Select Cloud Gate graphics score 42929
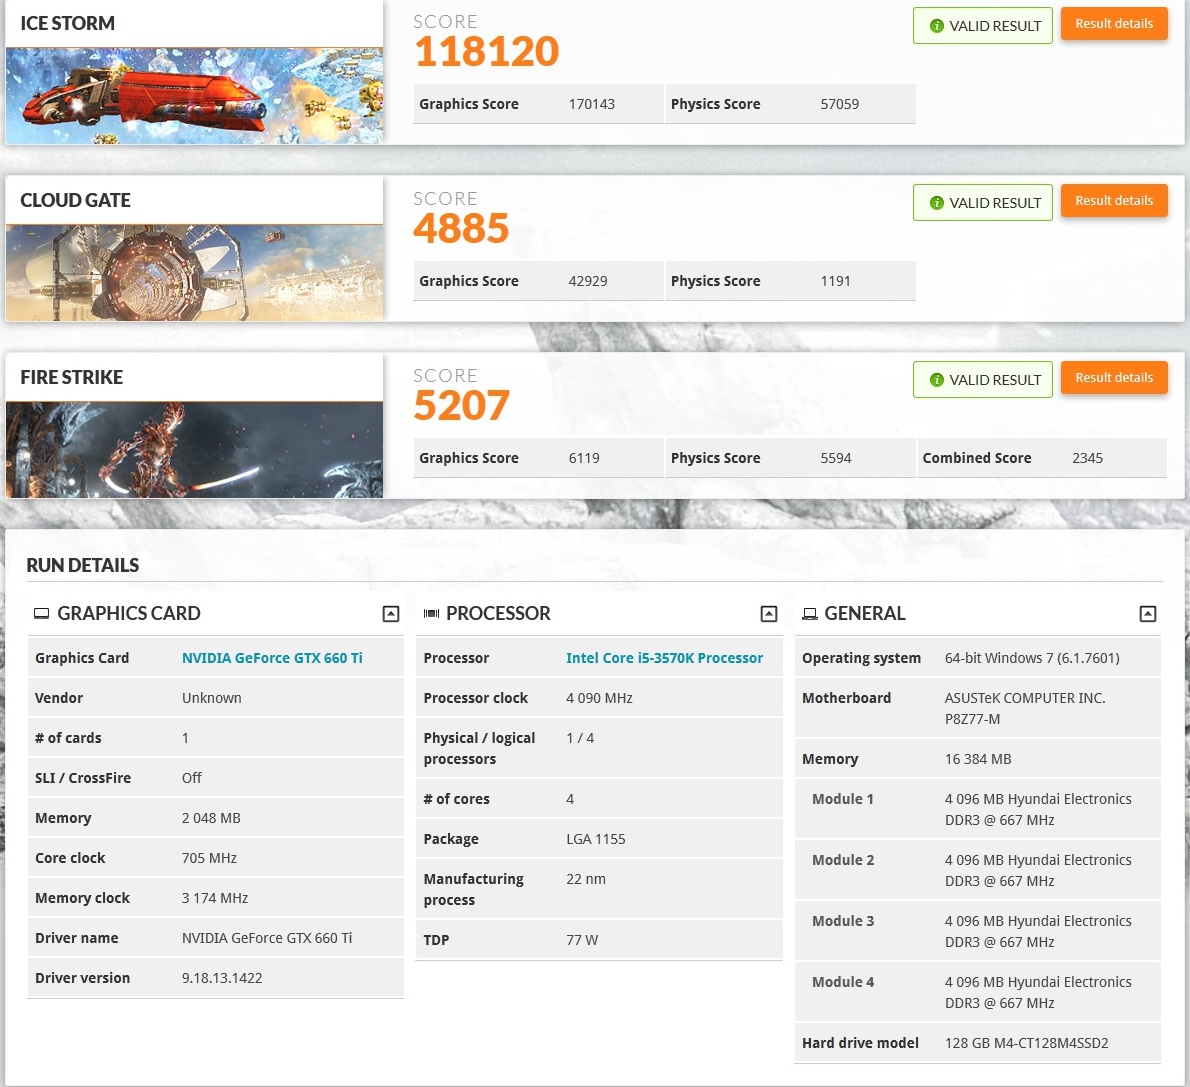Image resolution: width=1190 pixels, height=1087 pixels. [x=587, y=281]
